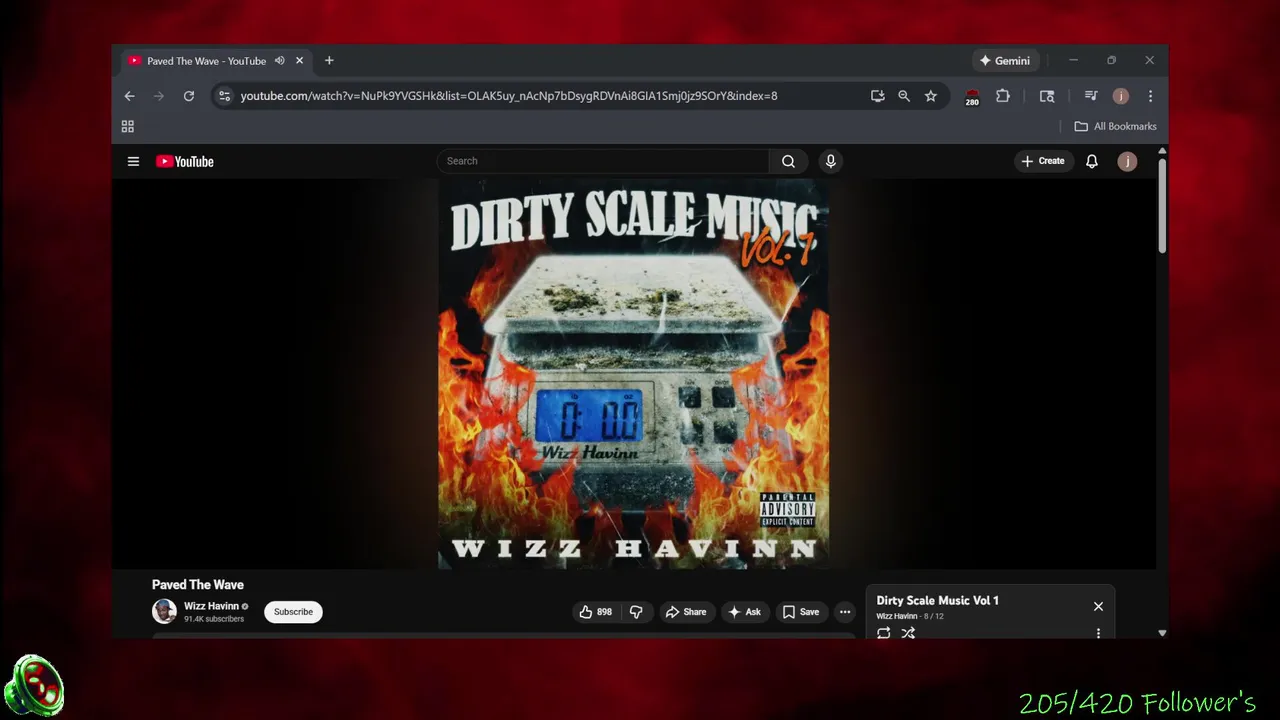This screenshot has height=720, width=1280.
Task: Open YouTube notifications bell
Action: pos(1092,161)
